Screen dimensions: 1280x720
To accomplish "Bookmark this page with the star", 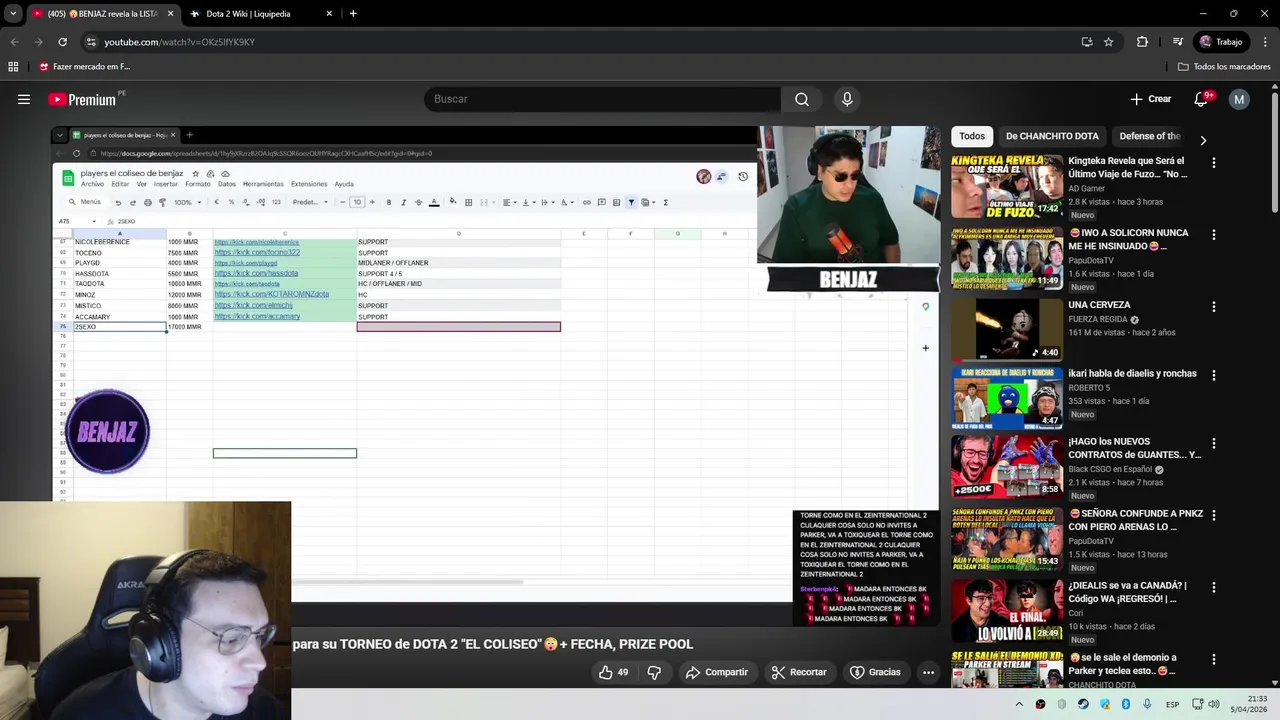I will pos(1108,42).
